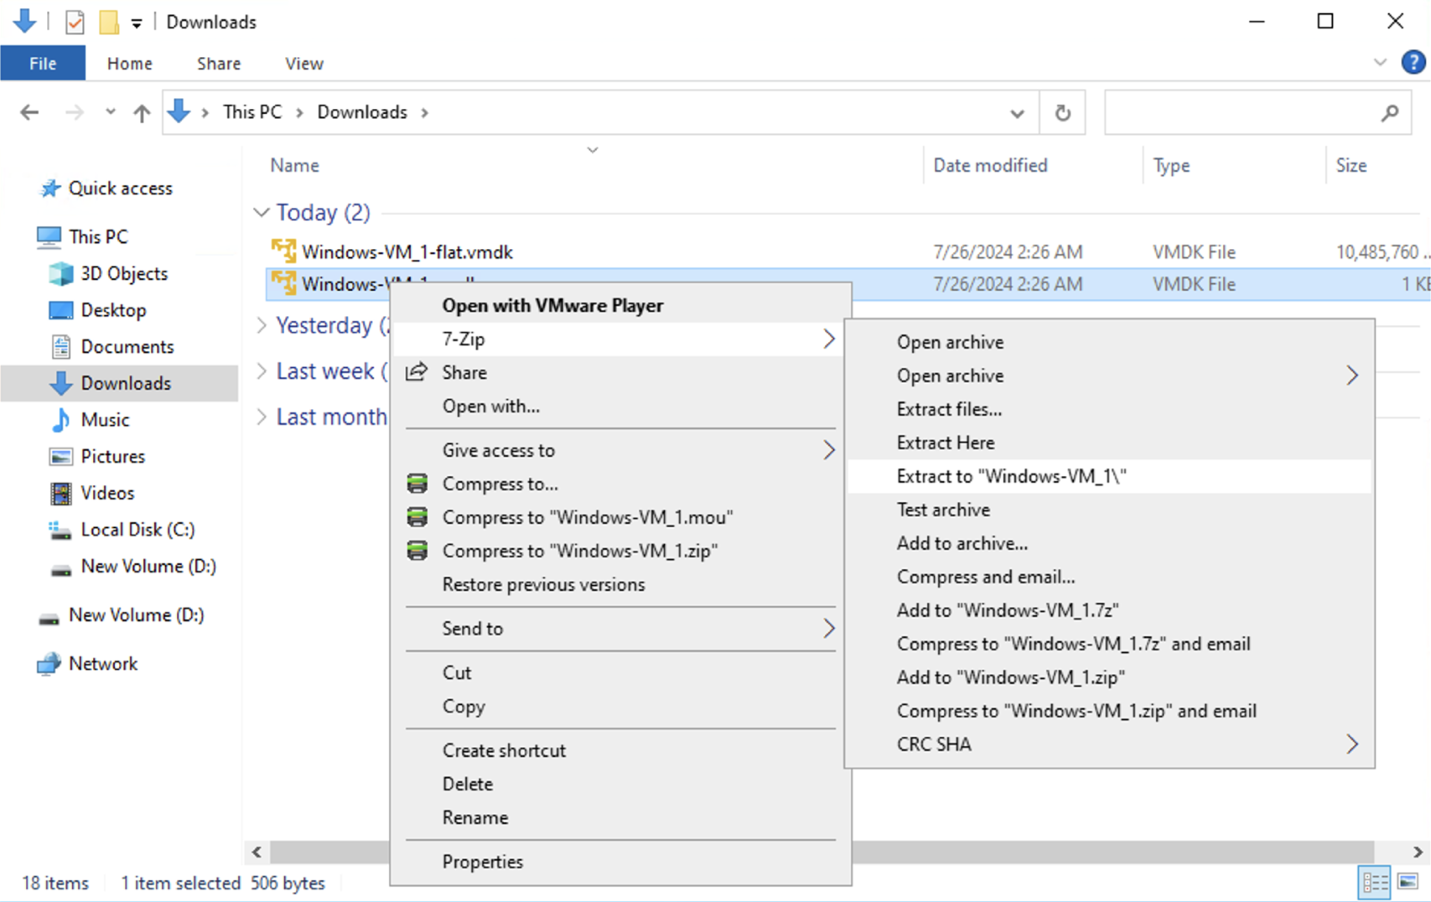This screenshot has height=902, width=1431.
Task: Expand the ribbon with the chevron
Action: 1380,62
